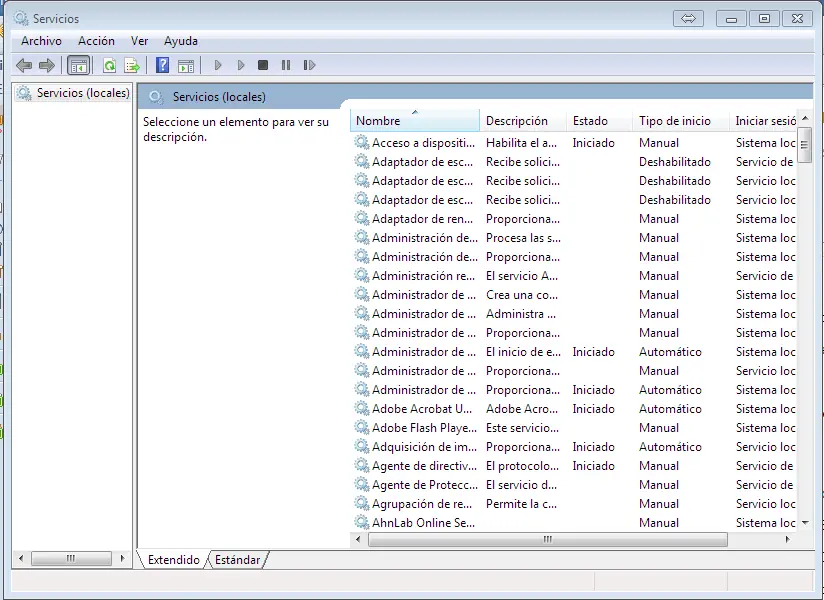Click the gear icon of Agente de Protecc... service

(x=362, y=484)
